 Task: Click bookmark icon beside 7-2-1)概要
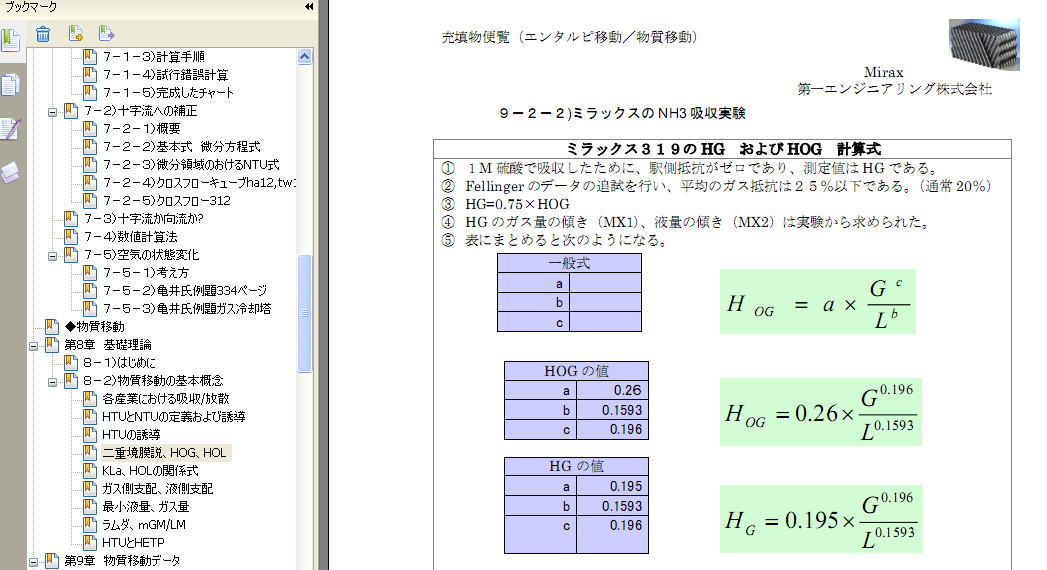[90, 128]
